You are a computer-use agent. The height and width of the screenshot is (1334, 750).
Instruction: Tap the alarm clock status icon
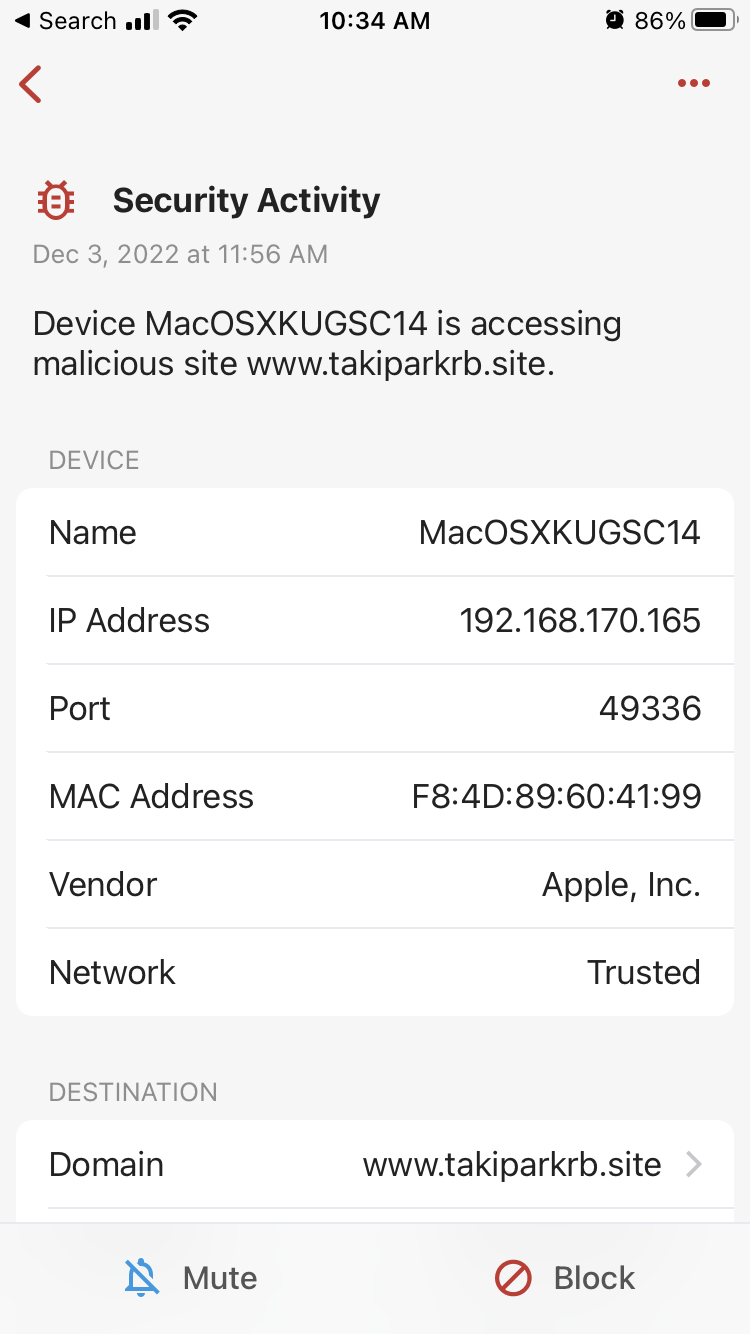pyautogui.click(x=615, y=21)
